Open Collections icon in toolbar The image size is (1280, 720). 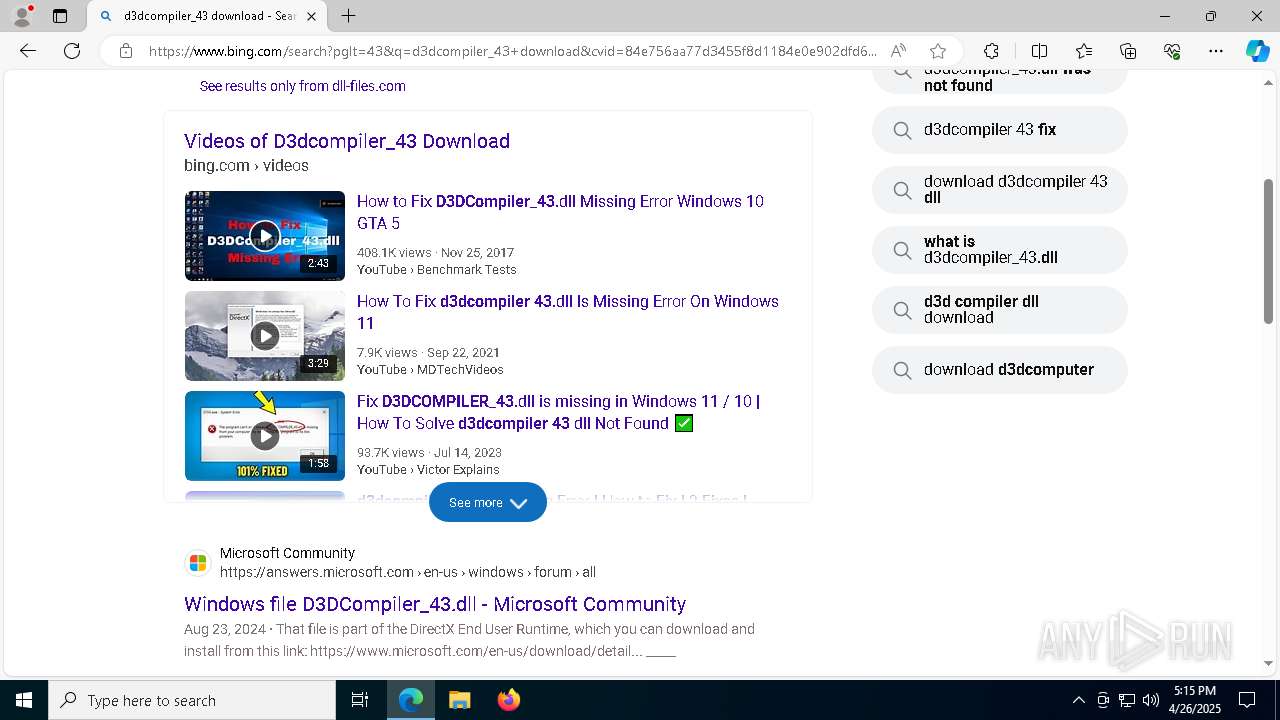pos(1128,51)
